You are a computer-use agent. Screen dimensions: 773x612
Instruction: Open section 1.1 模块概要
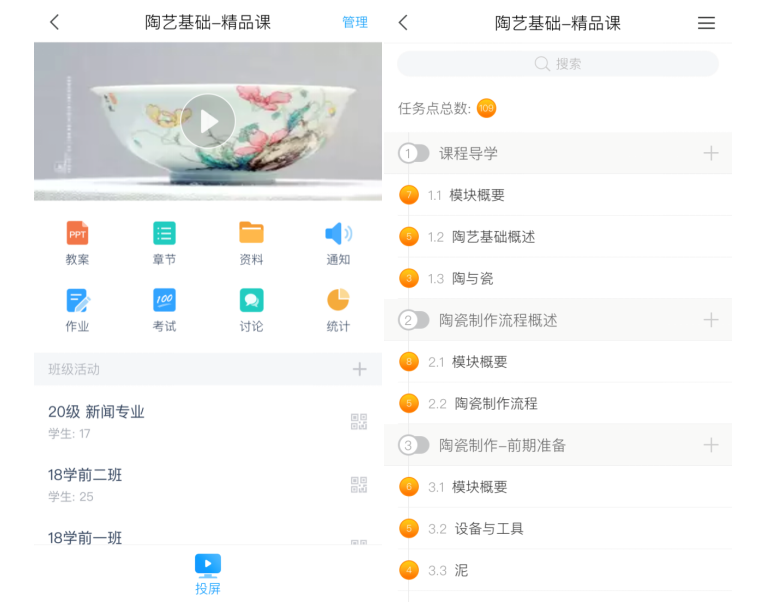558,195
